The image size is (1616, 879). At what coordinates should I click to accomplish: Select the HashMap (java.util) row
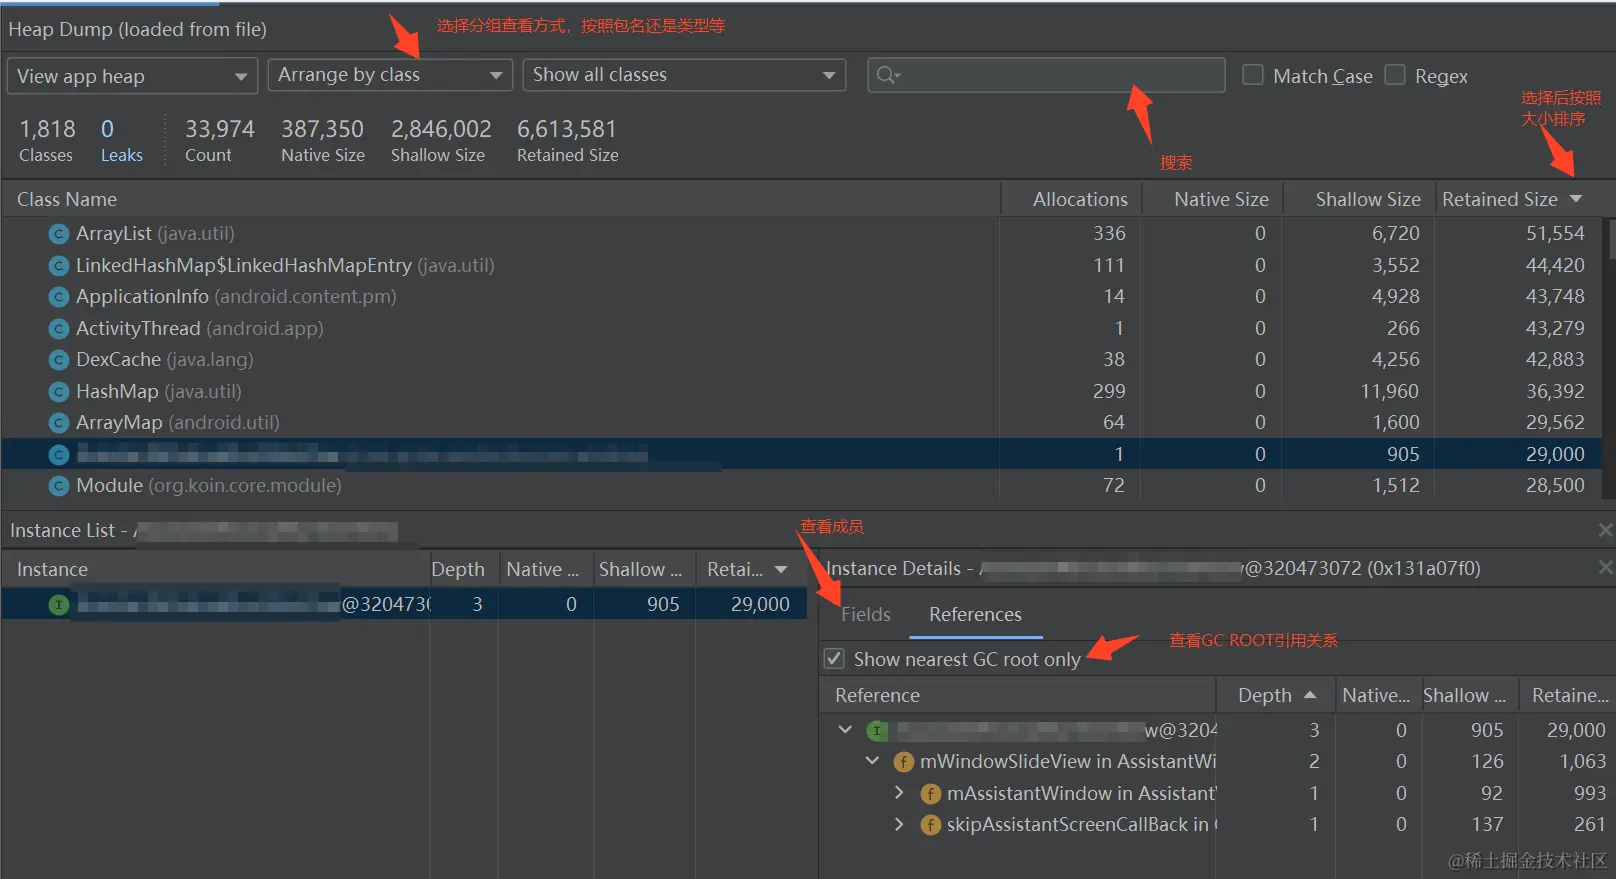(802, 391)
